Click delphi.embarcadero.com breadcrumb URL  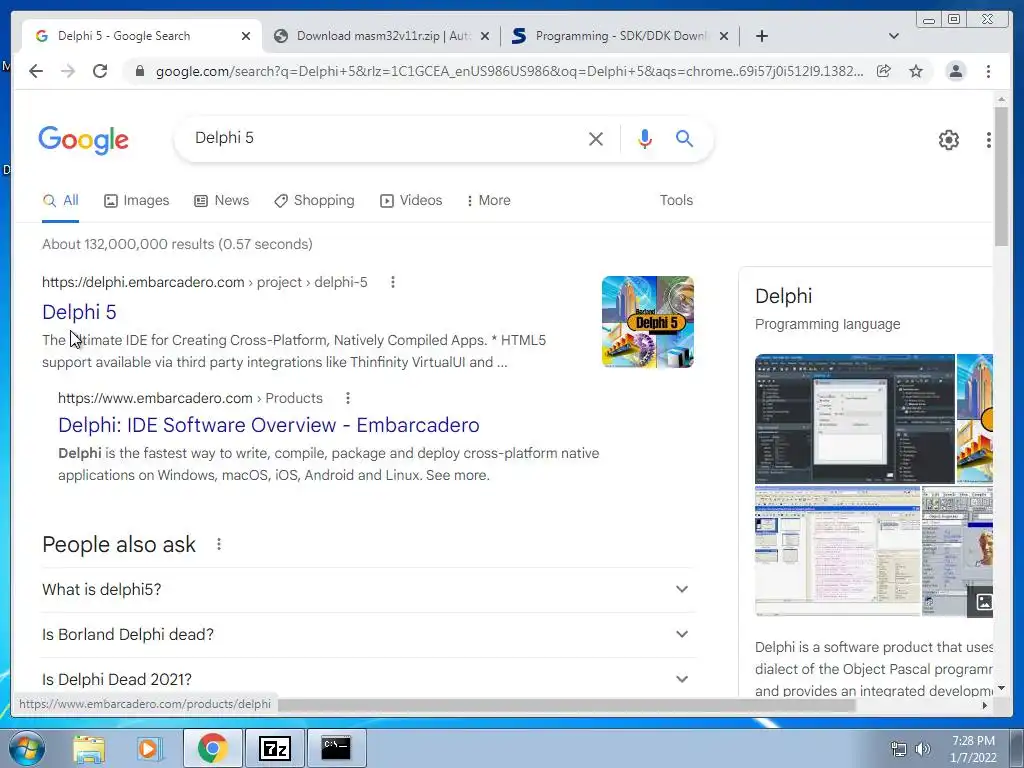click(204, 282)
